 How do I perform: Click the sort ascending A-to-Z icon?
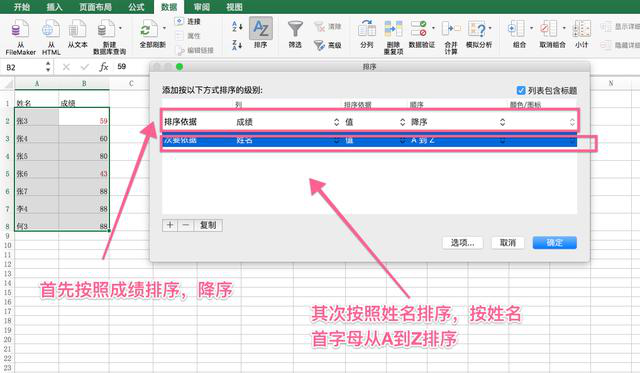(237, 27)
